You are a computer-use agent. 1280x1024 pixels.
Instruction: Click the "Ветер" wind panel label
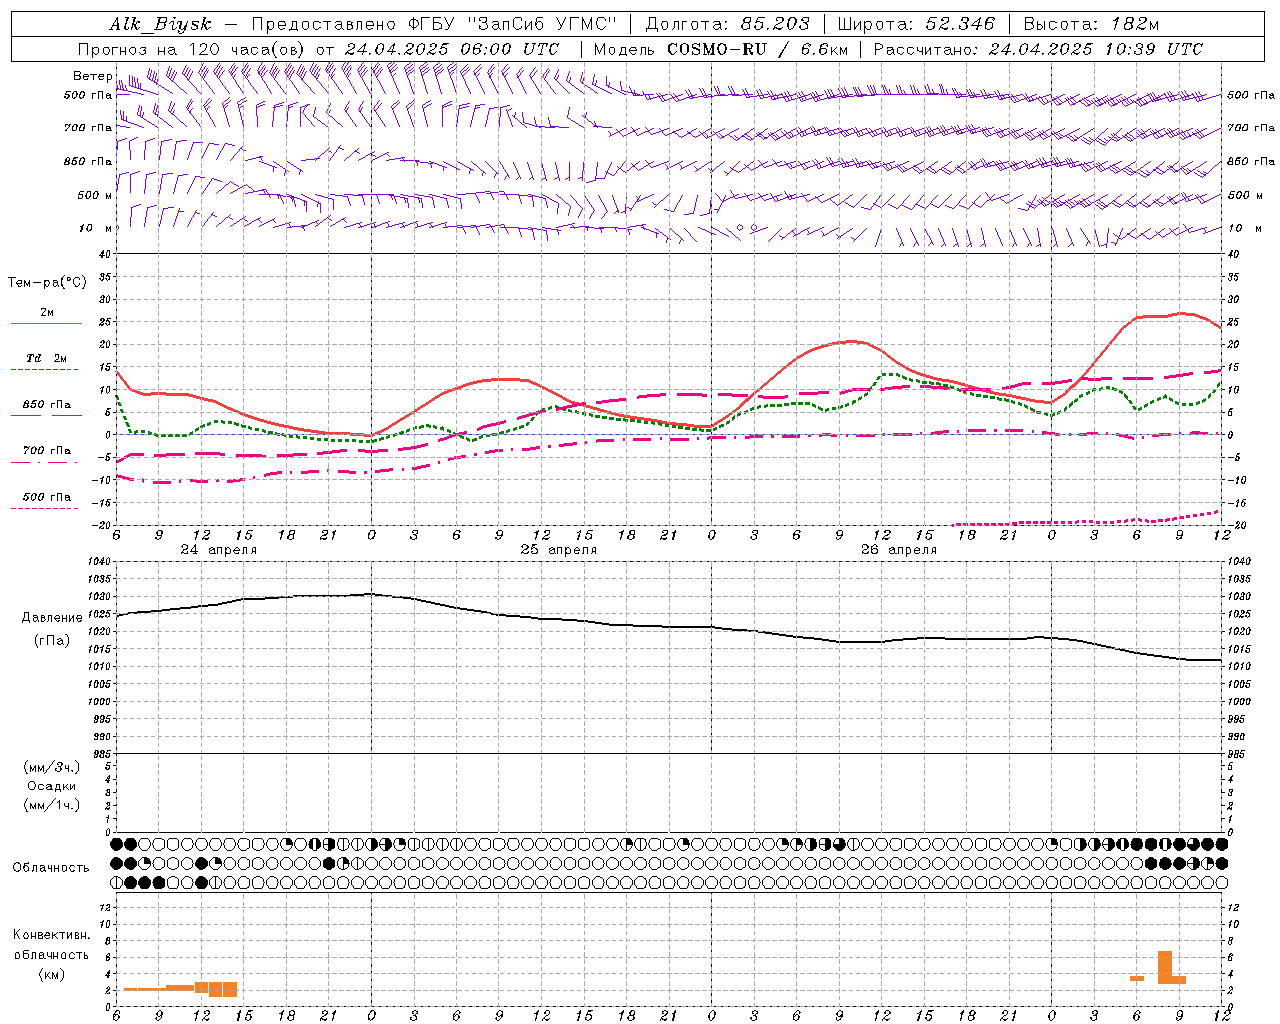coord(93,76)
